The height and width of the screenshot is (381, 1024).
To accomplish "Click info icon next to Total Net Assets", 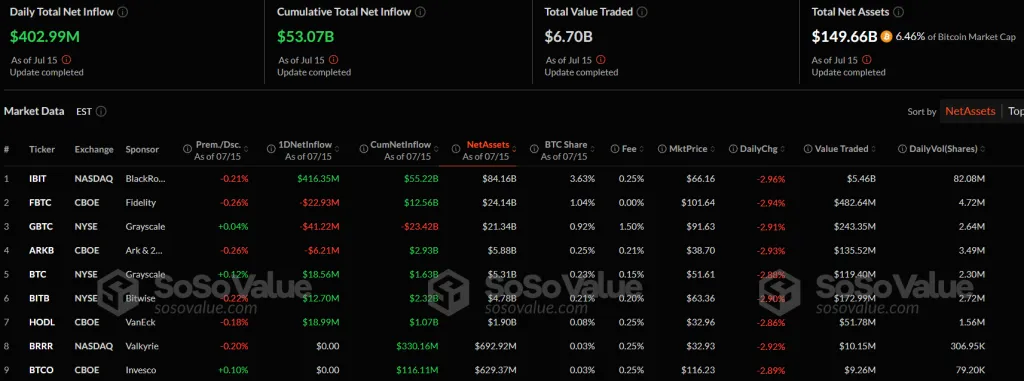I will (x=899, y=12).
